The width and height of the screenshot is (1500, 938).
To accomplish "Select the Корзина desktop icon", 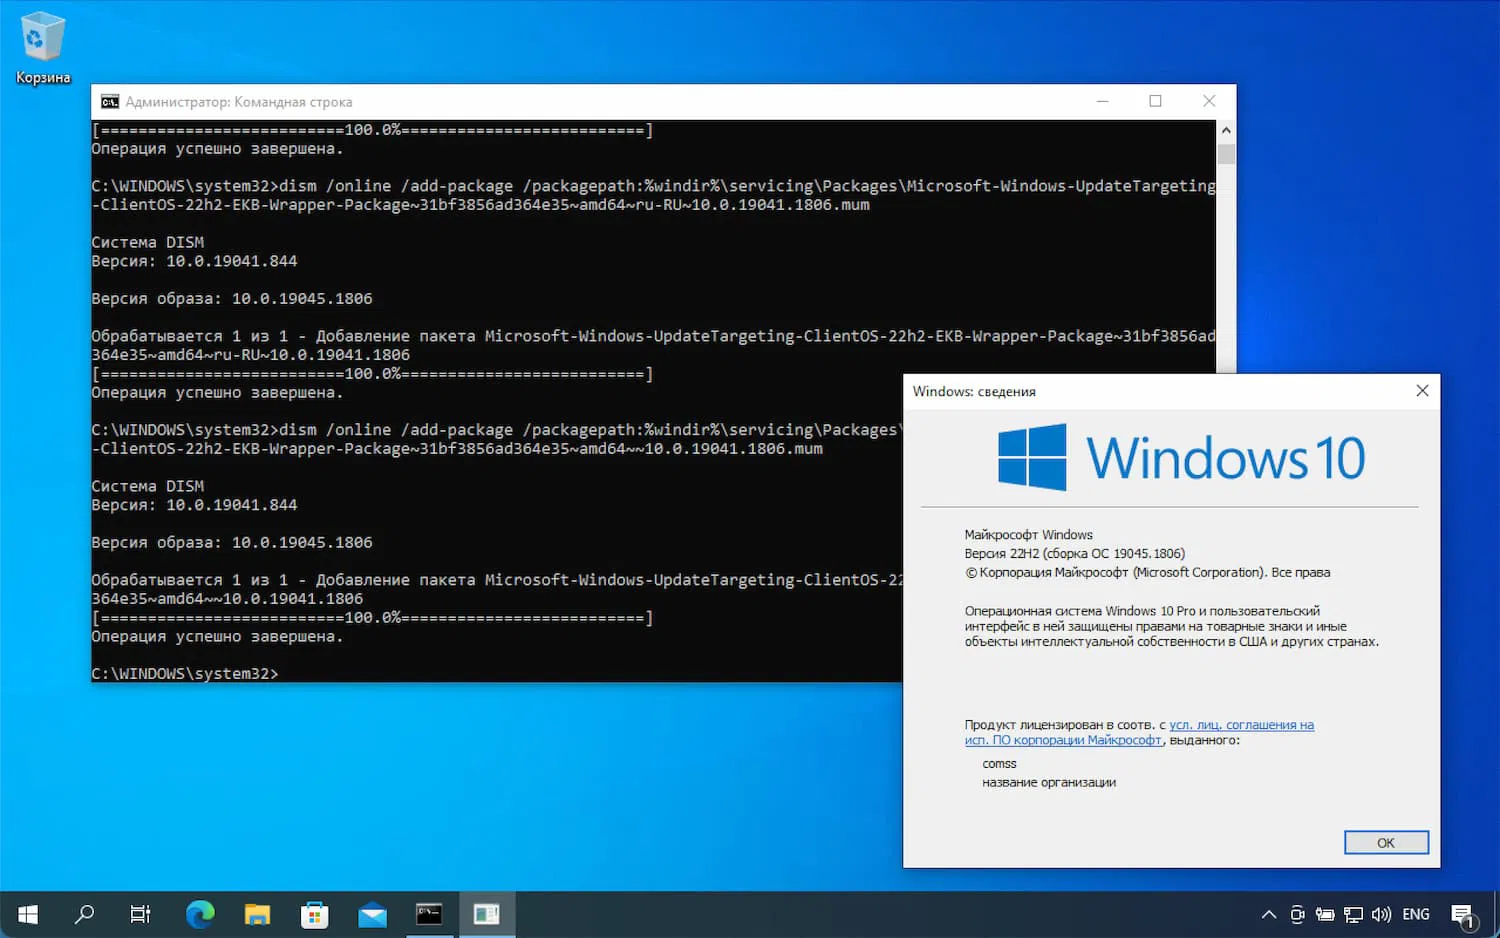I will 43,48.
